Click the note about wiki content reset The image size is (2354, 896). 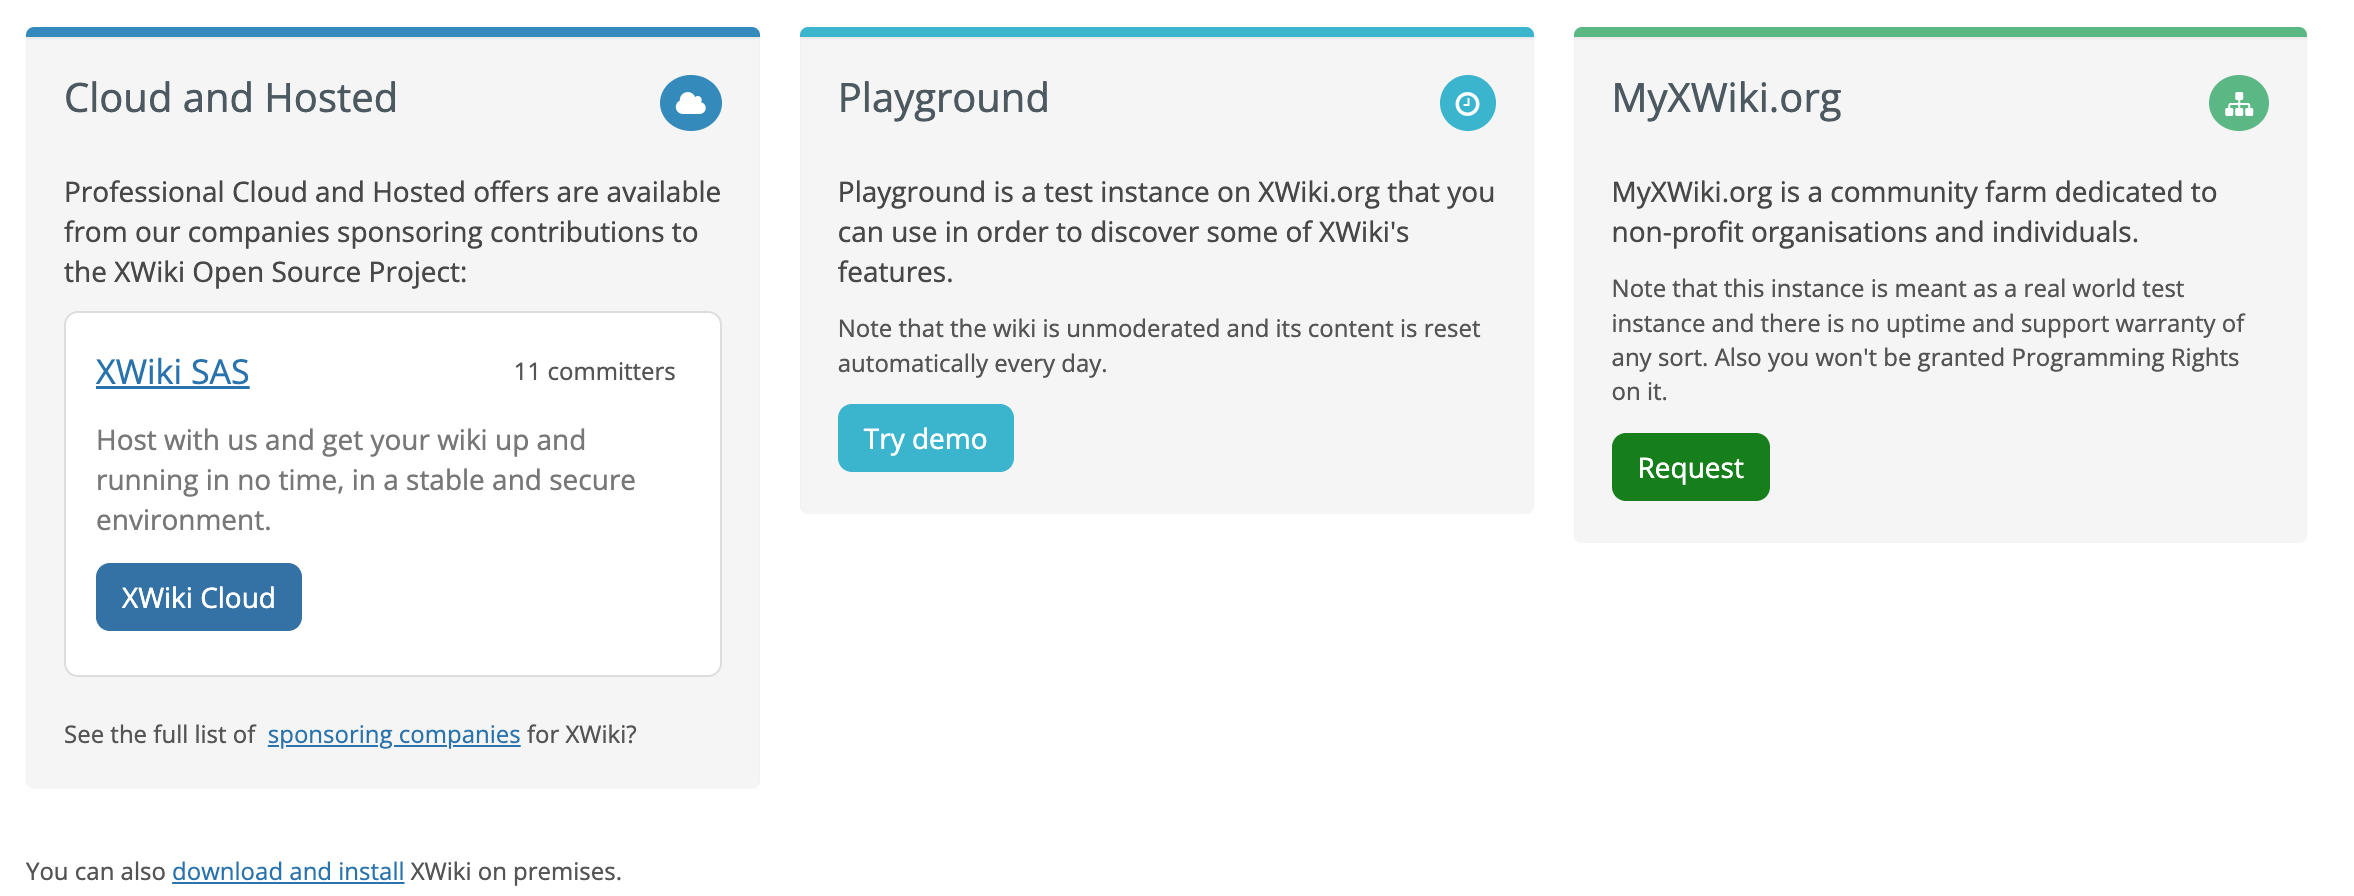[x=1158, y=346]
